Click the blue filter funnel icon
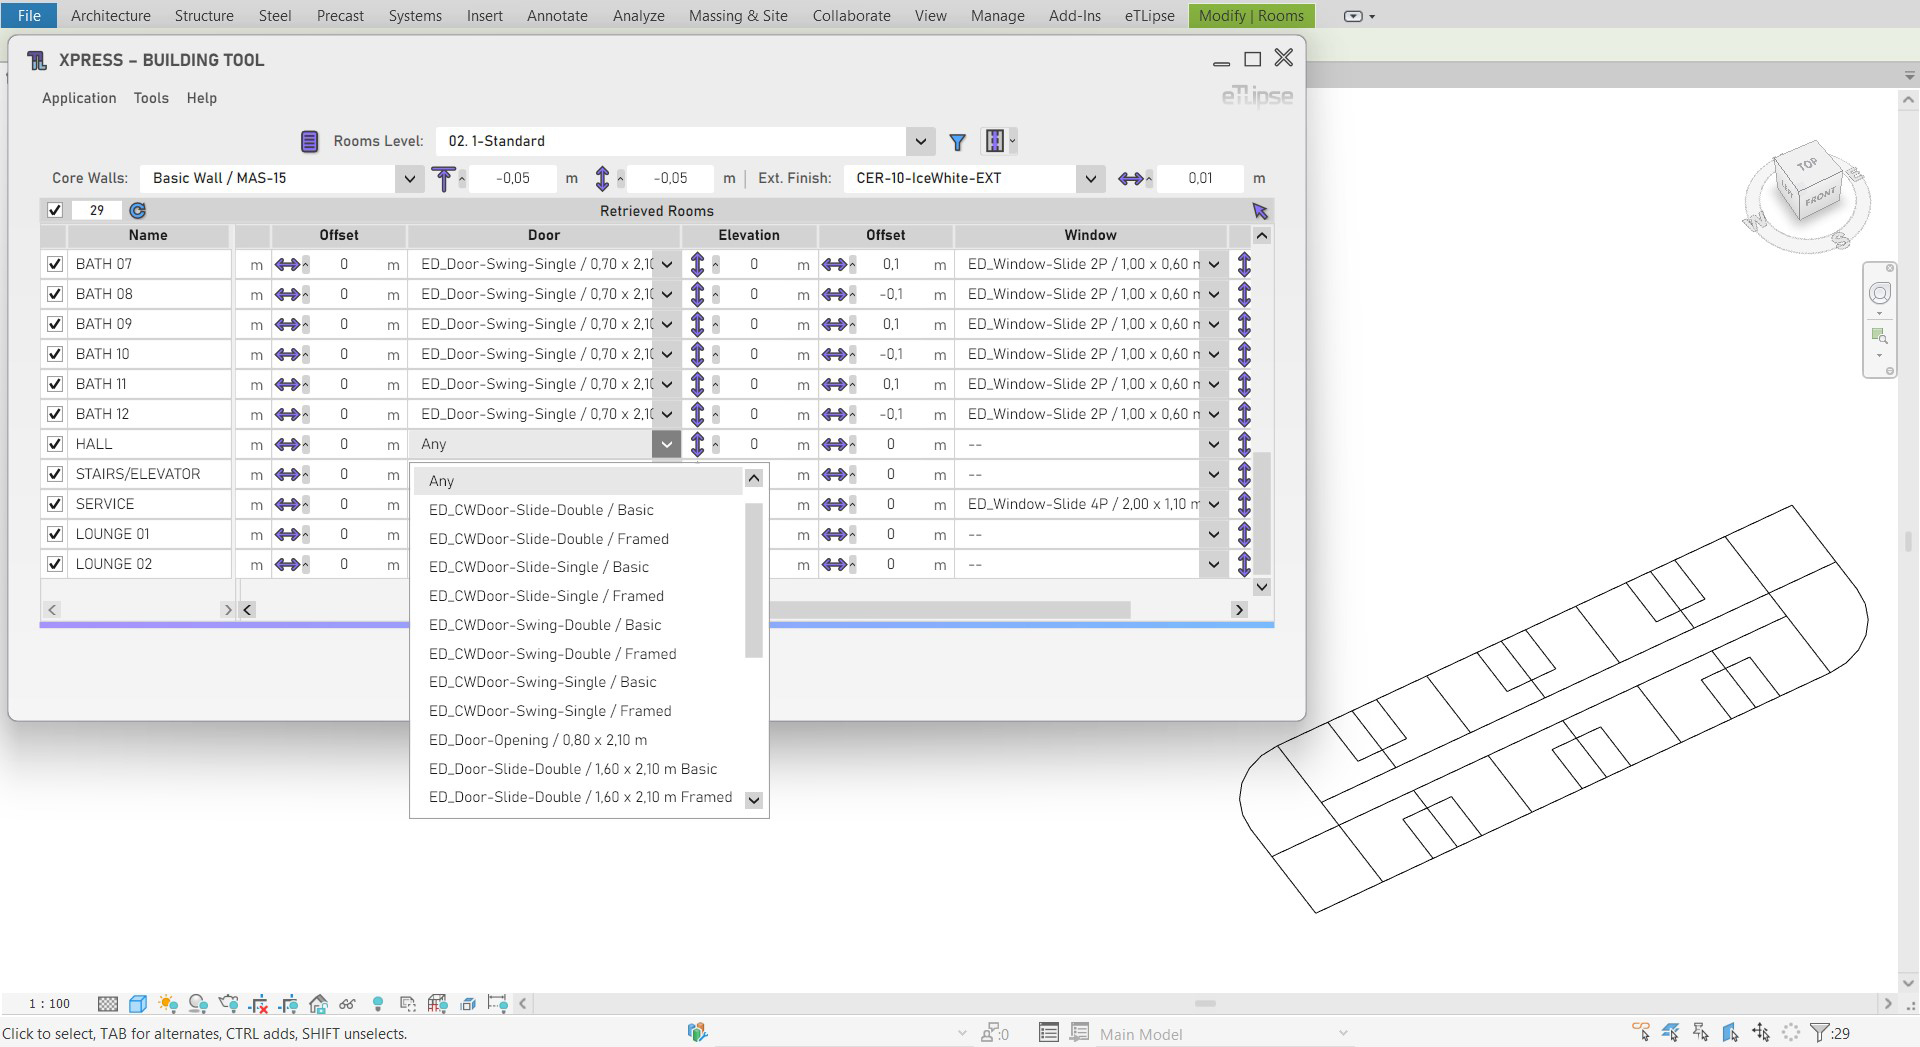Image resolution: width=1920 pixels, height=1047 pixels. coord(957,142)
